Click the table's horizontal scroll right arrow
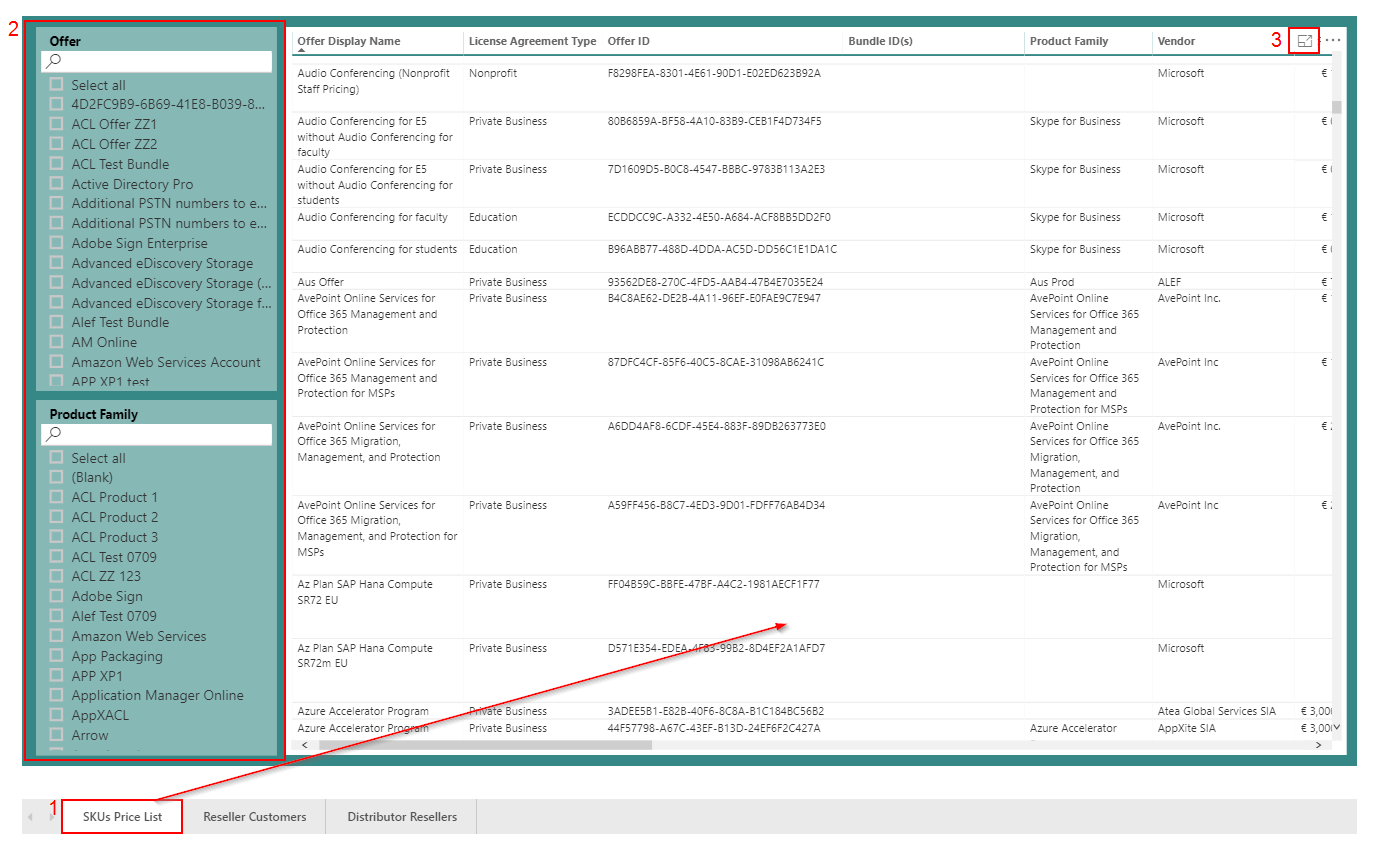This screenshot has width=1374, height=852. tap(1318, 745)
